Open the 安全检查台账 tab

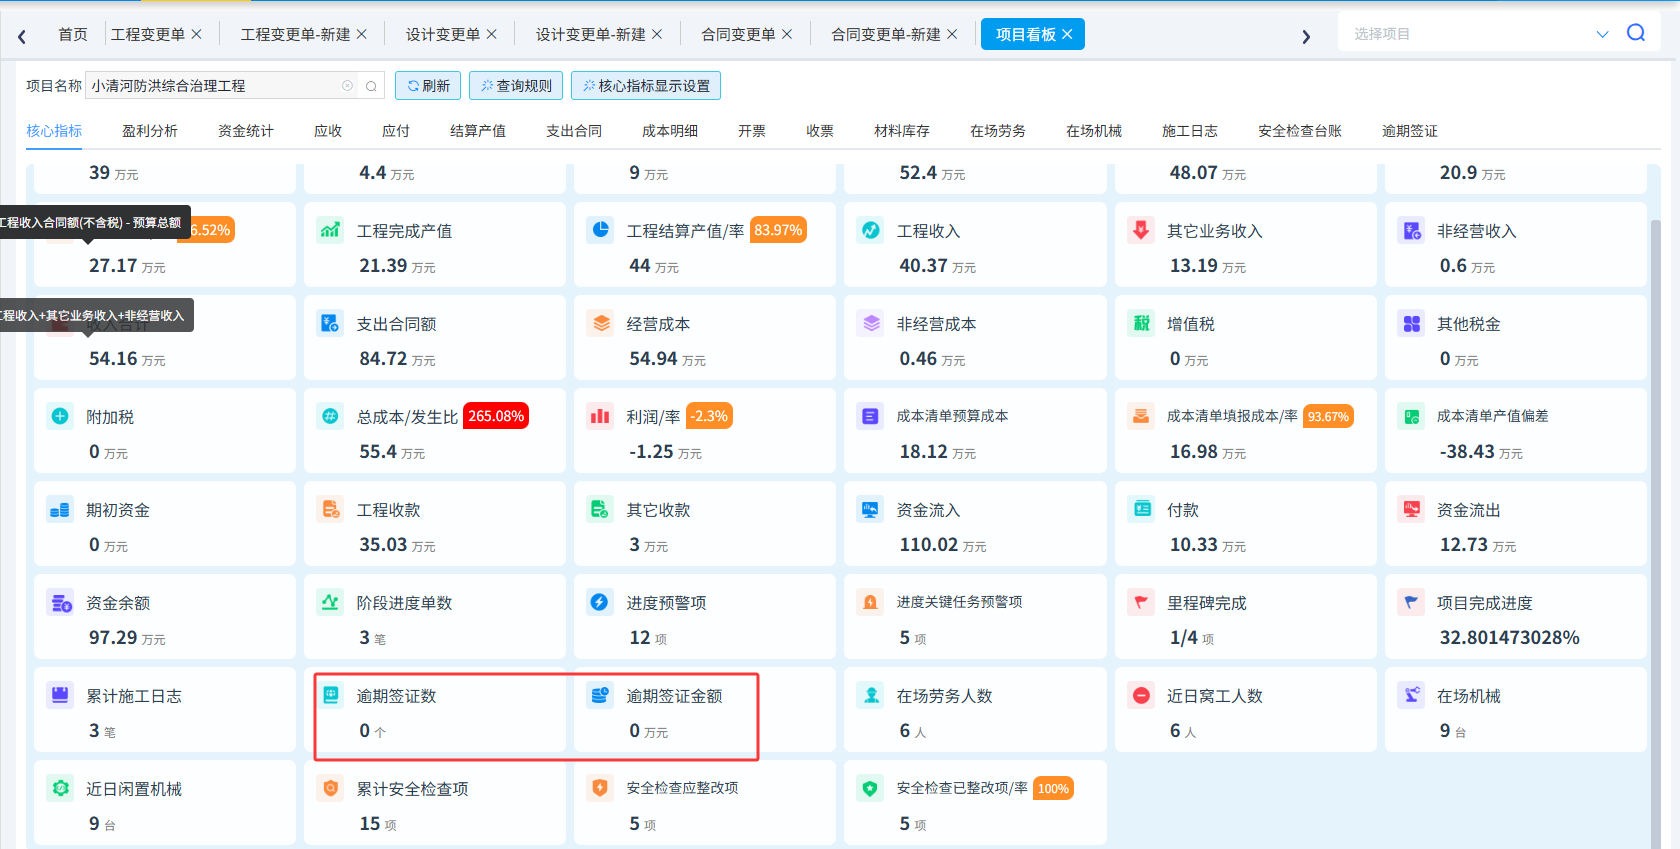(1300, 131)
